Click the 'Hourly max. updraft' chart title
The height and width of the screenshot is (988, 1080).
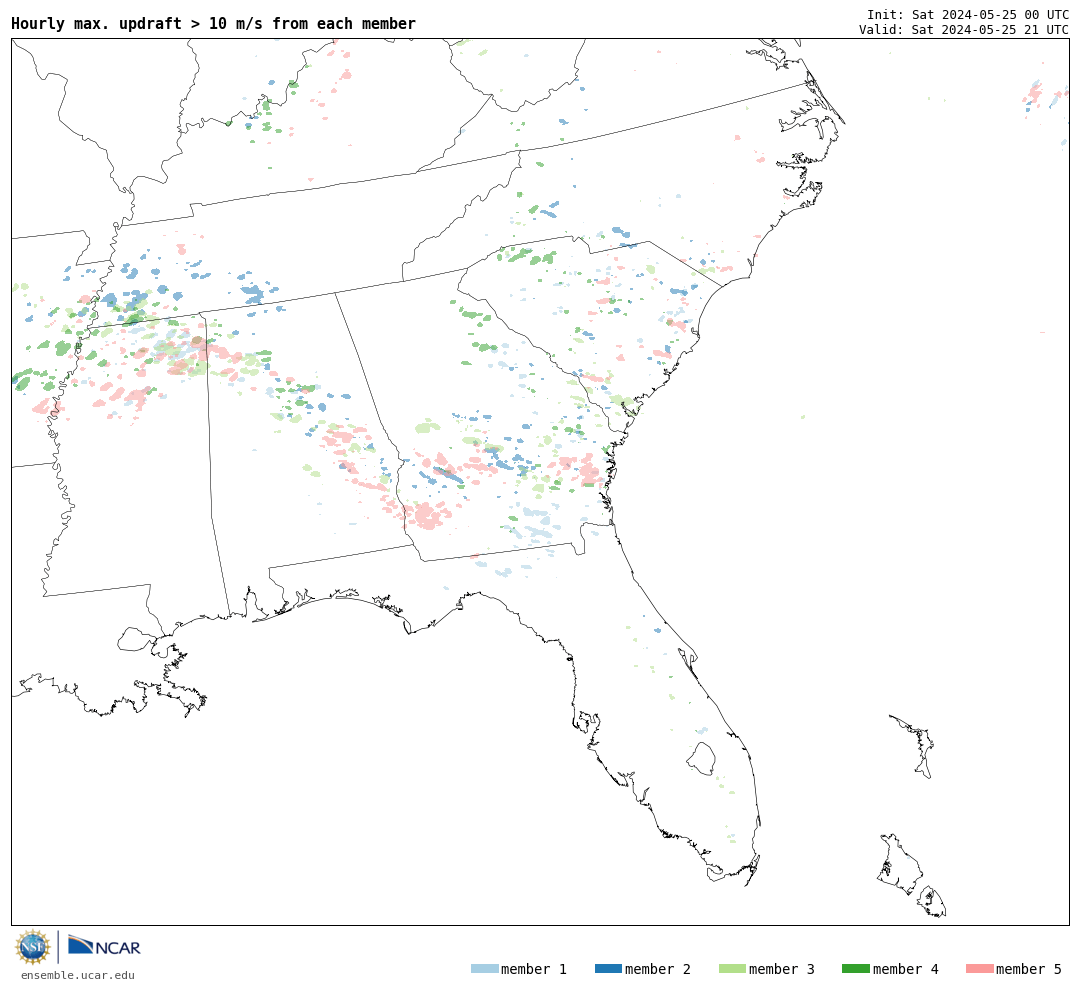coord(214,23)
